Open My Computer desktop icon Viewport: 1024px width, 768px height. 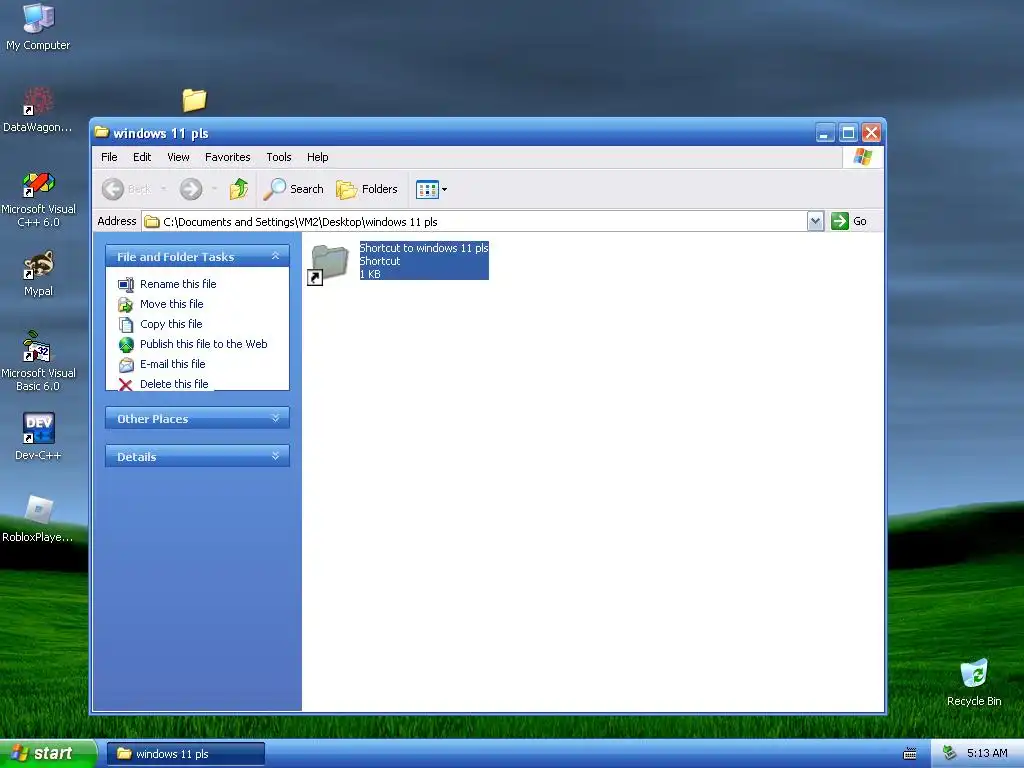[39, 27]
